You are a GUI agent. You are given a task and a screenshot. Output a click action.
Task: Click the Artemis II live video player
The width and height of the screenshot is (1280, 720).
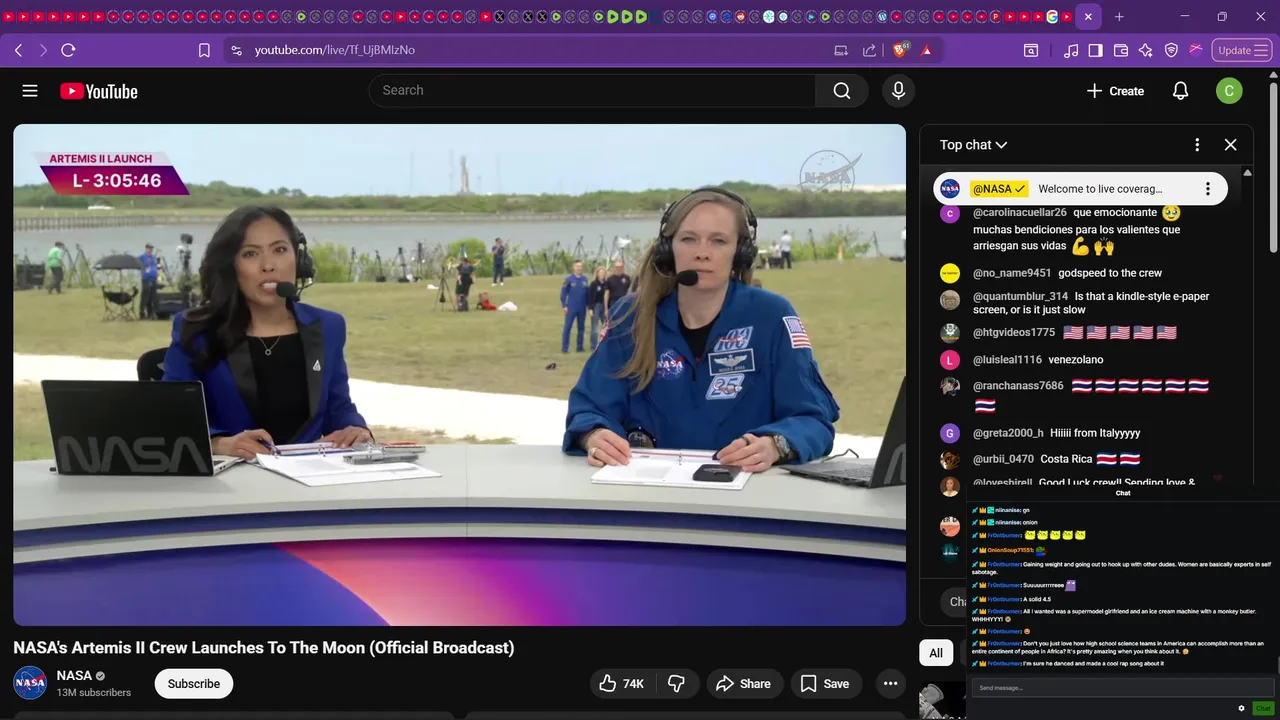pyautogui.click(x=459, y=375)
